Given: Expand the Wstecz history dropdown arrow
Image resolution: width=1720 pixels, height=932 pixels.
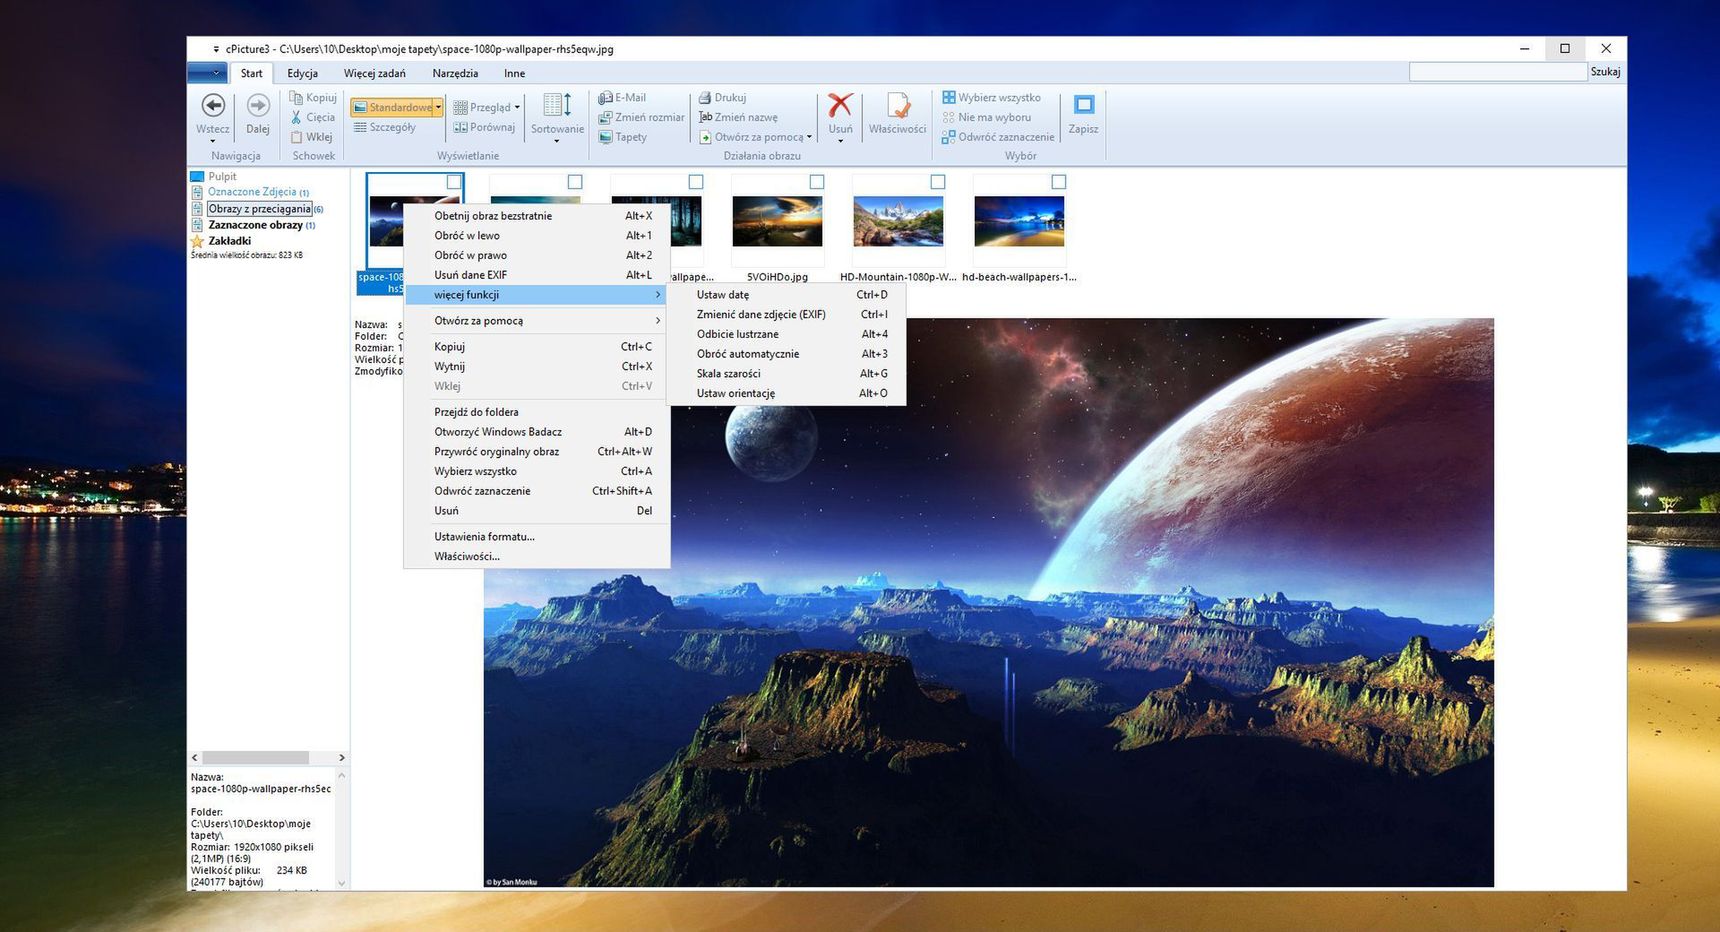Looking at the screenshot, I should [213, 141].
